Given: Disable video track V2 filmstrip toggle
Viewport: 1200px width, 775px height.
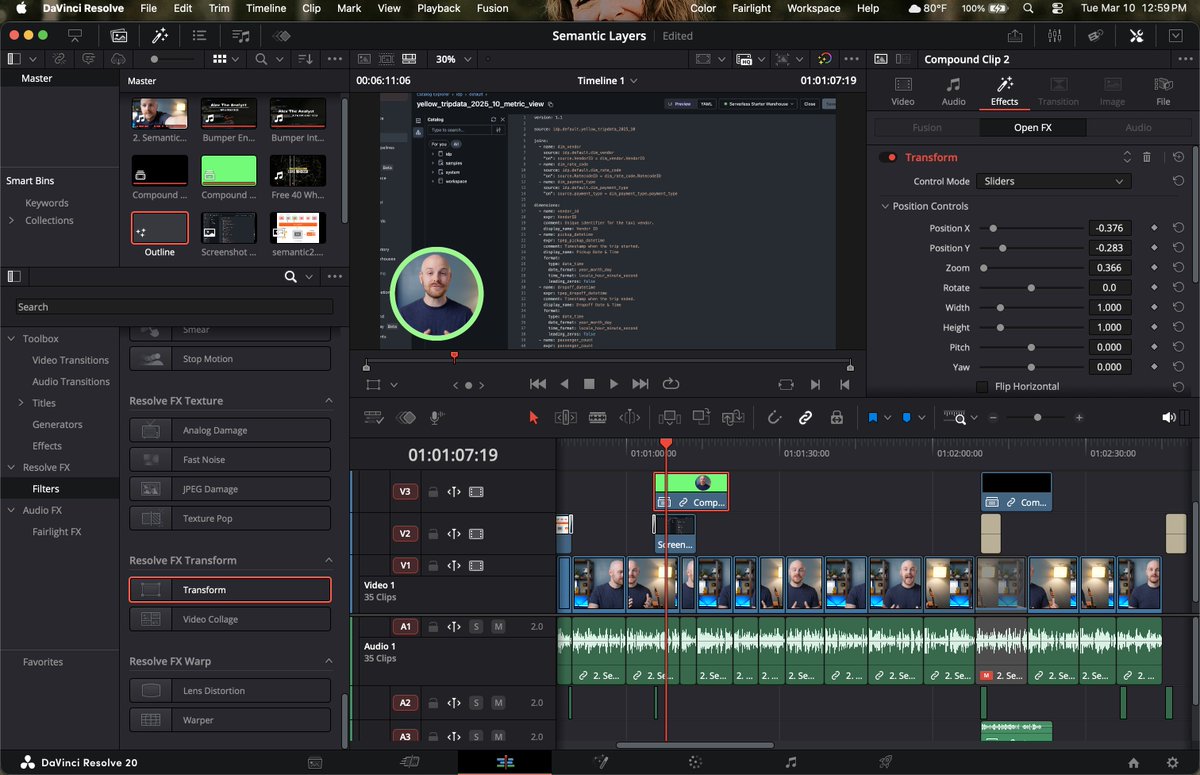Looking at the screenshot, I should pyautogui.click(x=476, y=534).
